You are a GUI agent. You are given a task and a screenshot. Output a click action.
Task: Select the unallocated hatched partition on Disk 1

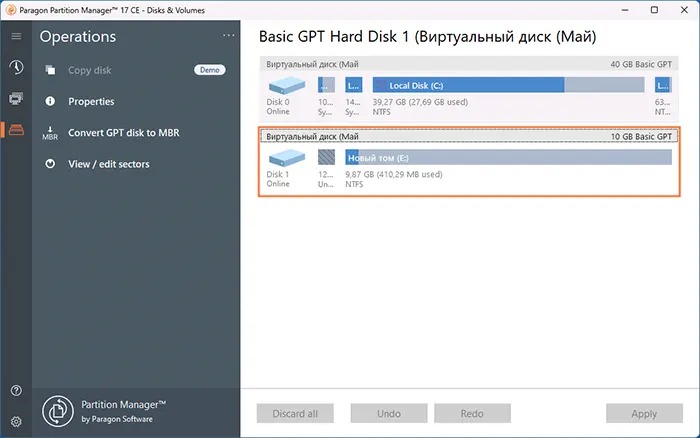[326, 157]
